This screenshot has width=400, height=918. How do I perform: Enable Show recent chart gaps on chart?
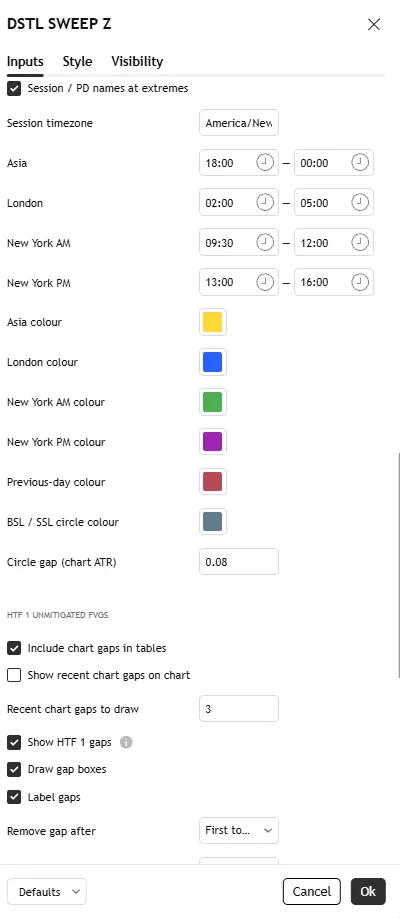click(14, 675)
